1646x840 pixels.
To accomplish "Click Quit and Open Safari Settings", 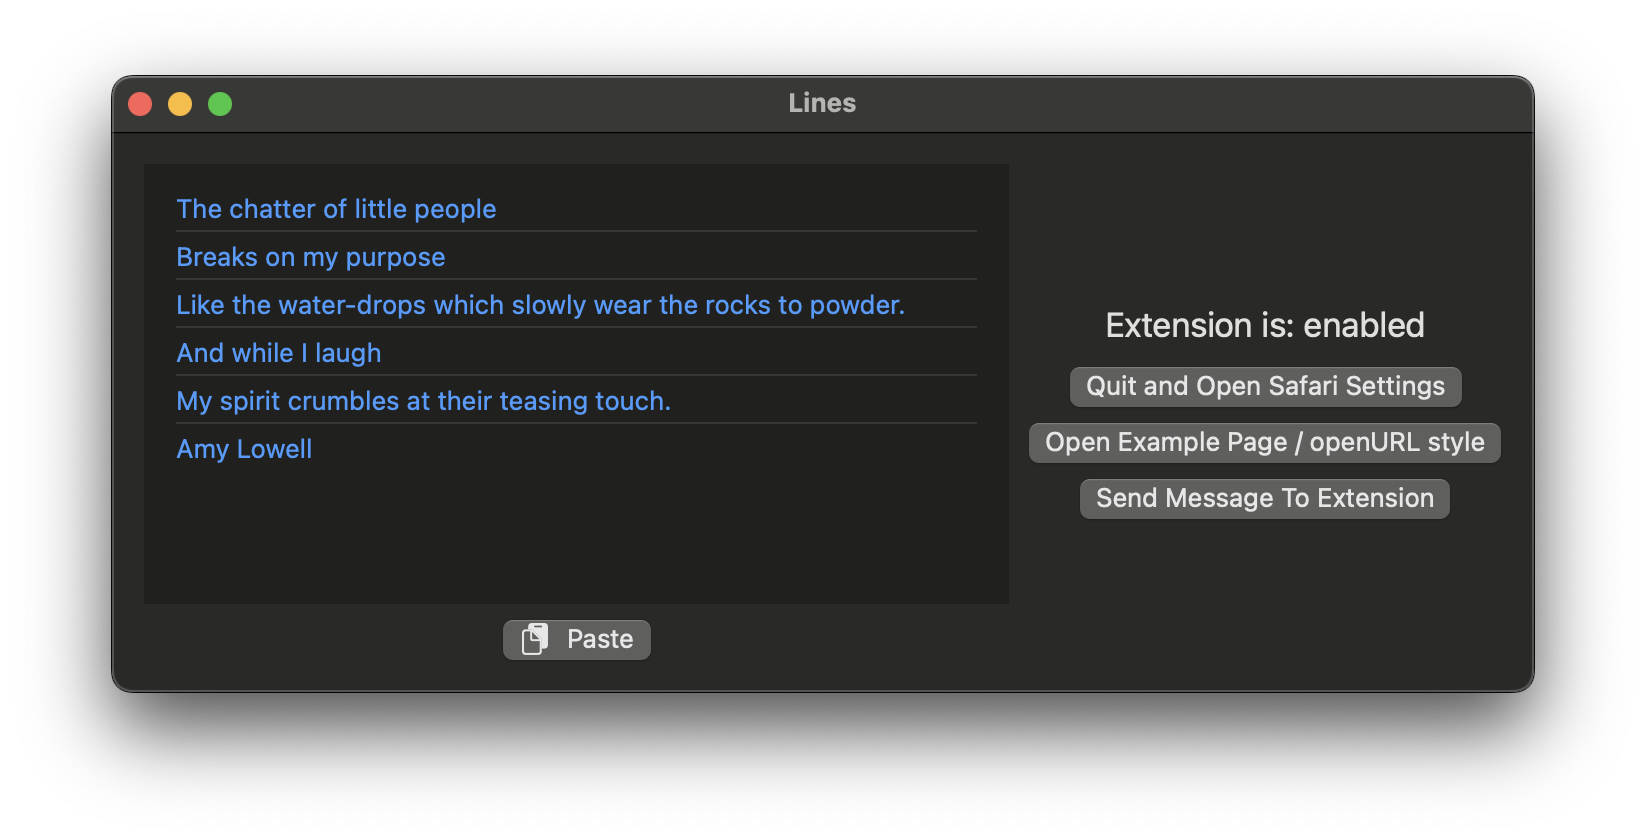I will coord(1265,387).
